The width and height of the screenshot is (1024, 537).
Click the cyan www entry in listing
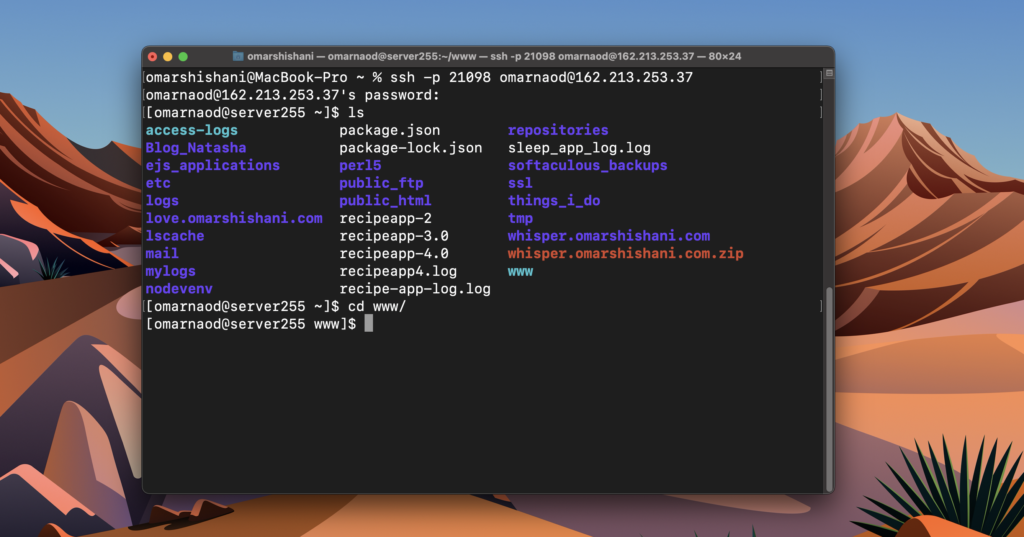pos(520,271)
